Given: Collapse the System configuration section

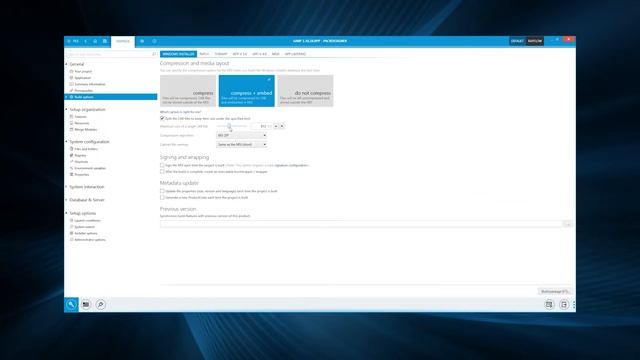Looking at the screenshot, I should pyautogui.click(x=67, y=142).
